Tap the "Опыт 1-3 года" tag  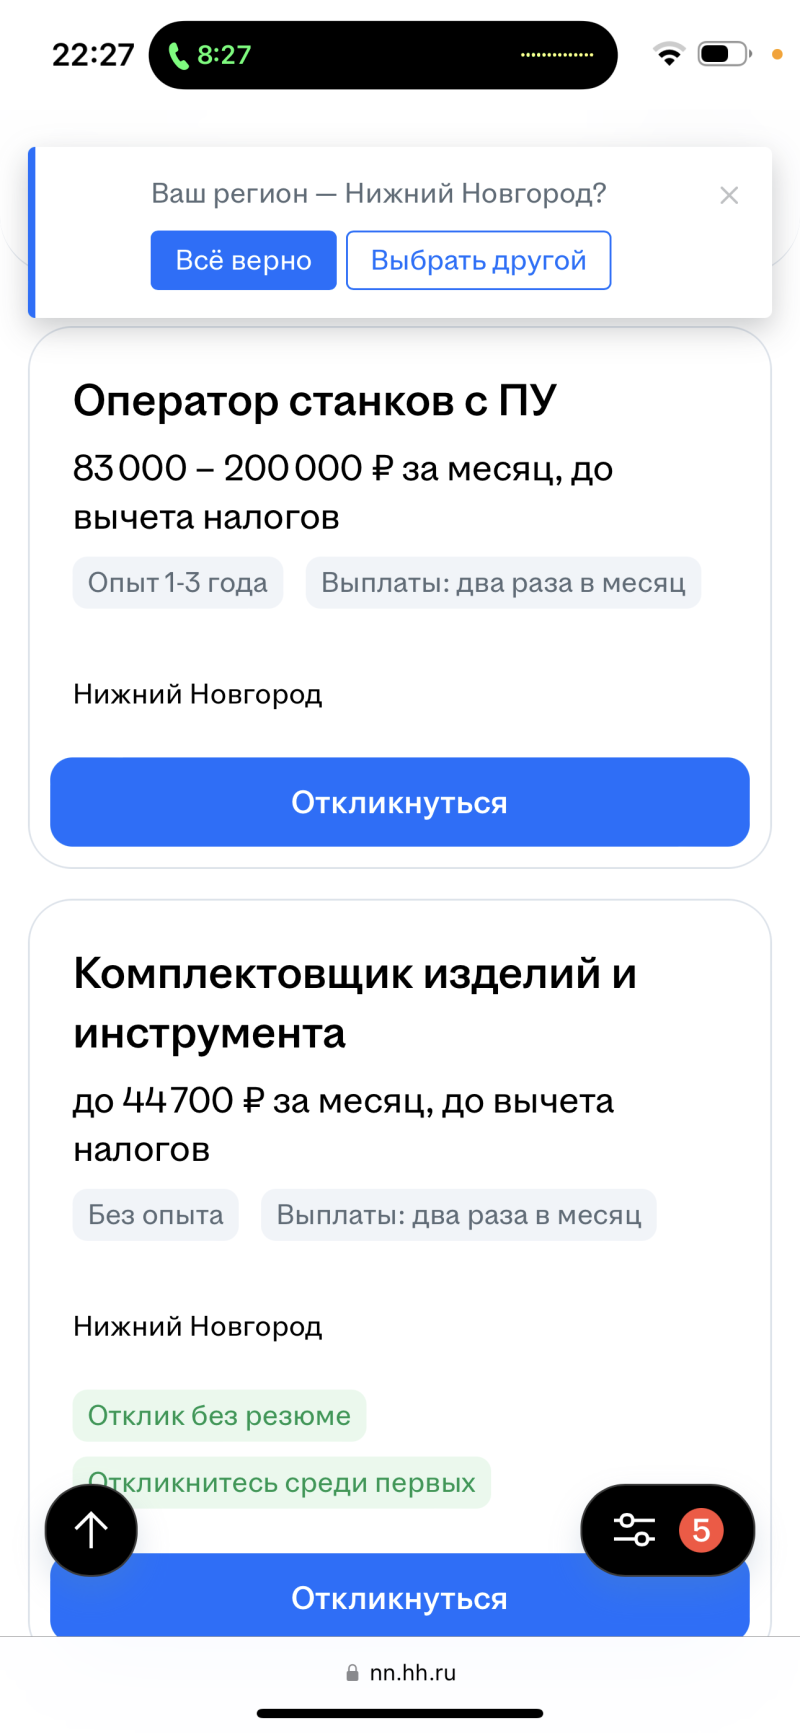click(178, 583)
